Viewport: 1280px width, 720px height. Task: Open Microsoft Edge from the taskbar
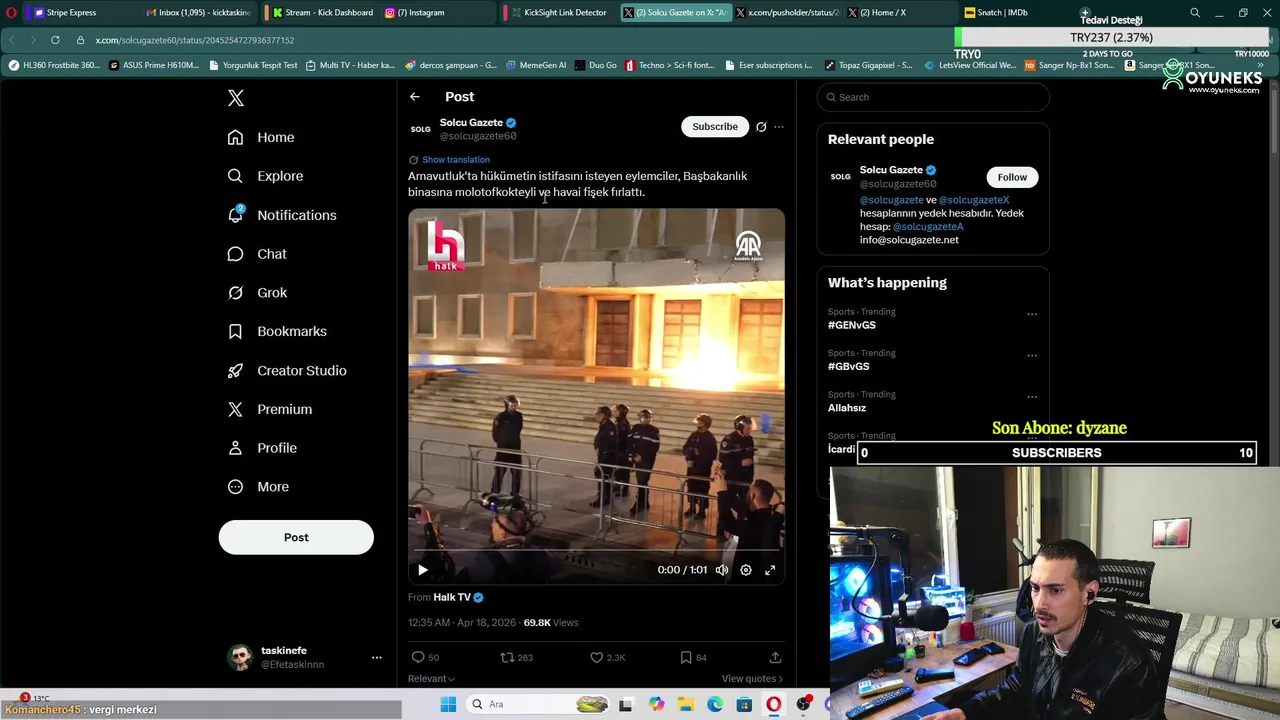715,704
